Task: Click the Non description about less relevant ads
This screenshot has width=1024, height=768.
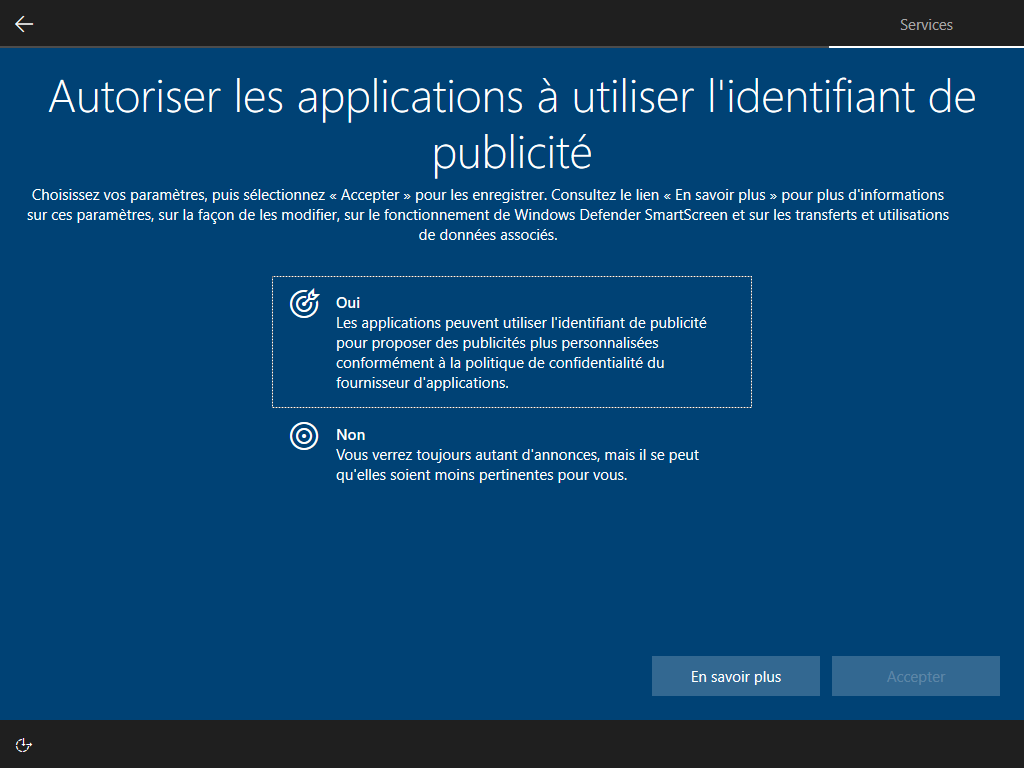Action: click(x=517, y=465)
